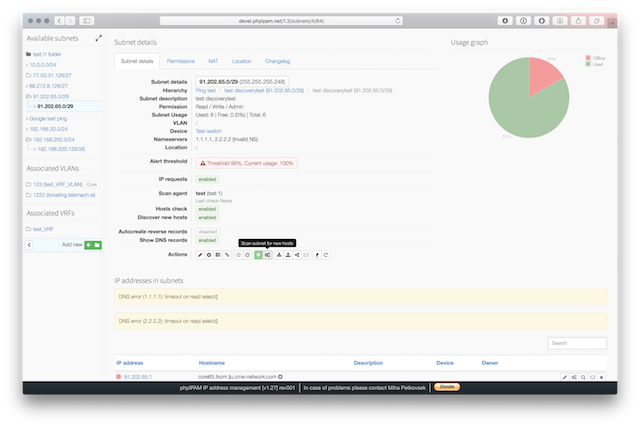Toggle the Show DNS records enabled badge
This screenshot has width=640, height=427.
pyautogui.click(x=206, y=240)
